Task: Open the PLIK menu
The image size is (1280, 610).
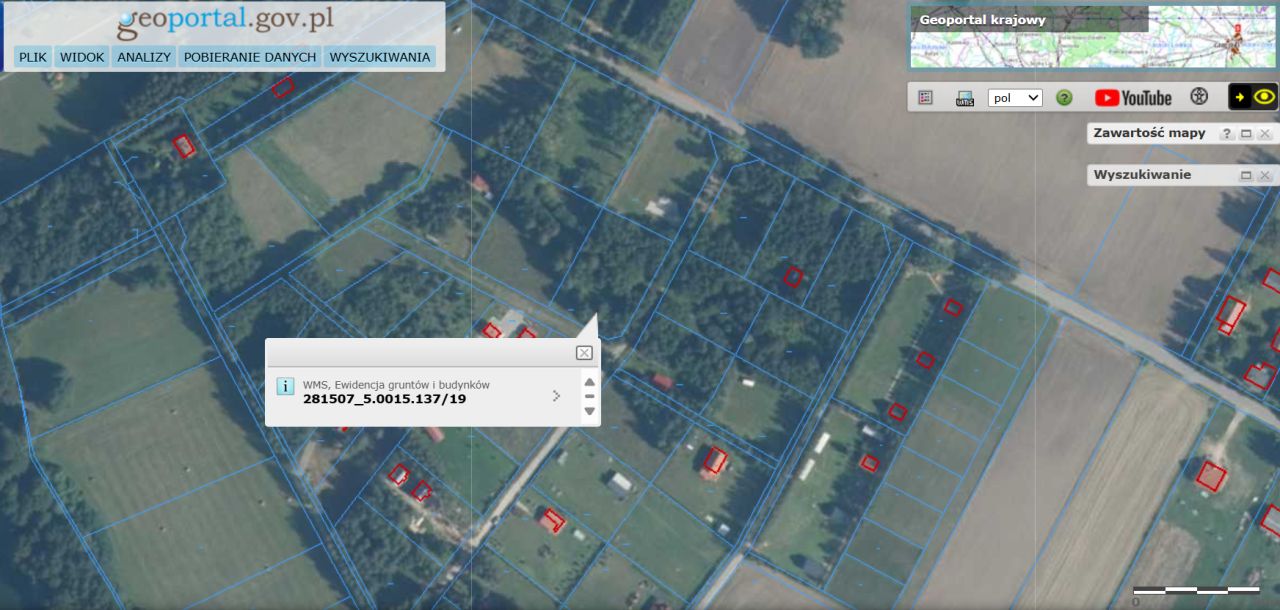Action: pyautogui.click(x=33, y=57)
